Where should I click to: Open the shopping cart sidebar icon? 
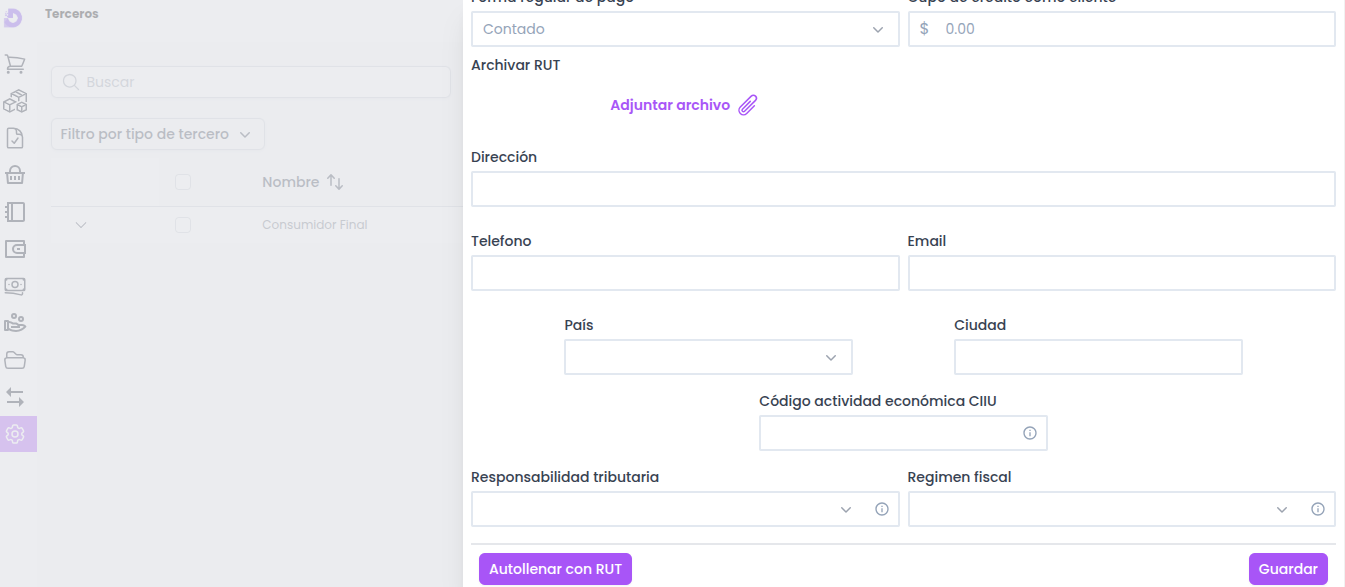[x=15, y=64]
